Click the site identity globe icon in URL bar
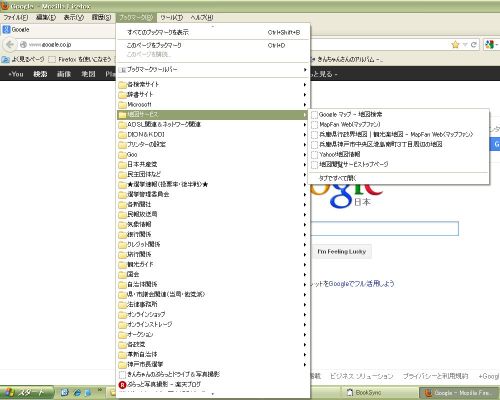500x400 pixels. tap(23, 45)
